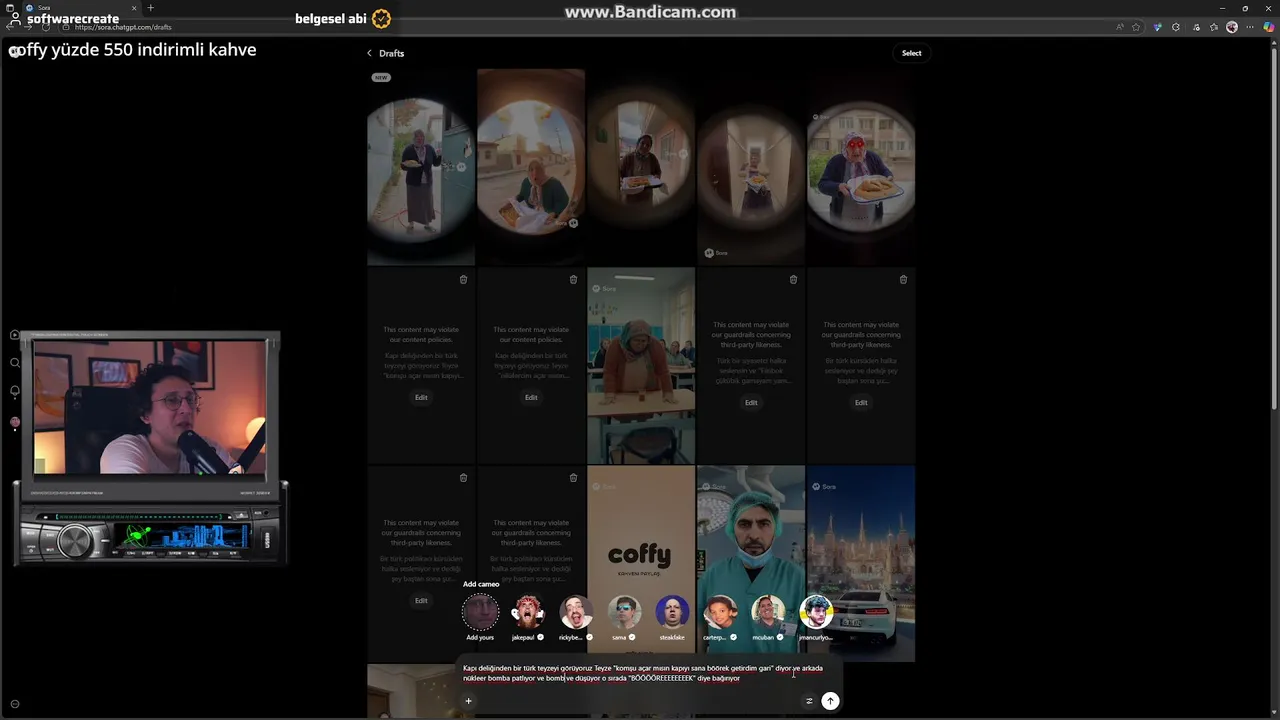Open the red-eyed woman peephole draft
This screenshot has height=720, width=1280.
pos(861,167)
